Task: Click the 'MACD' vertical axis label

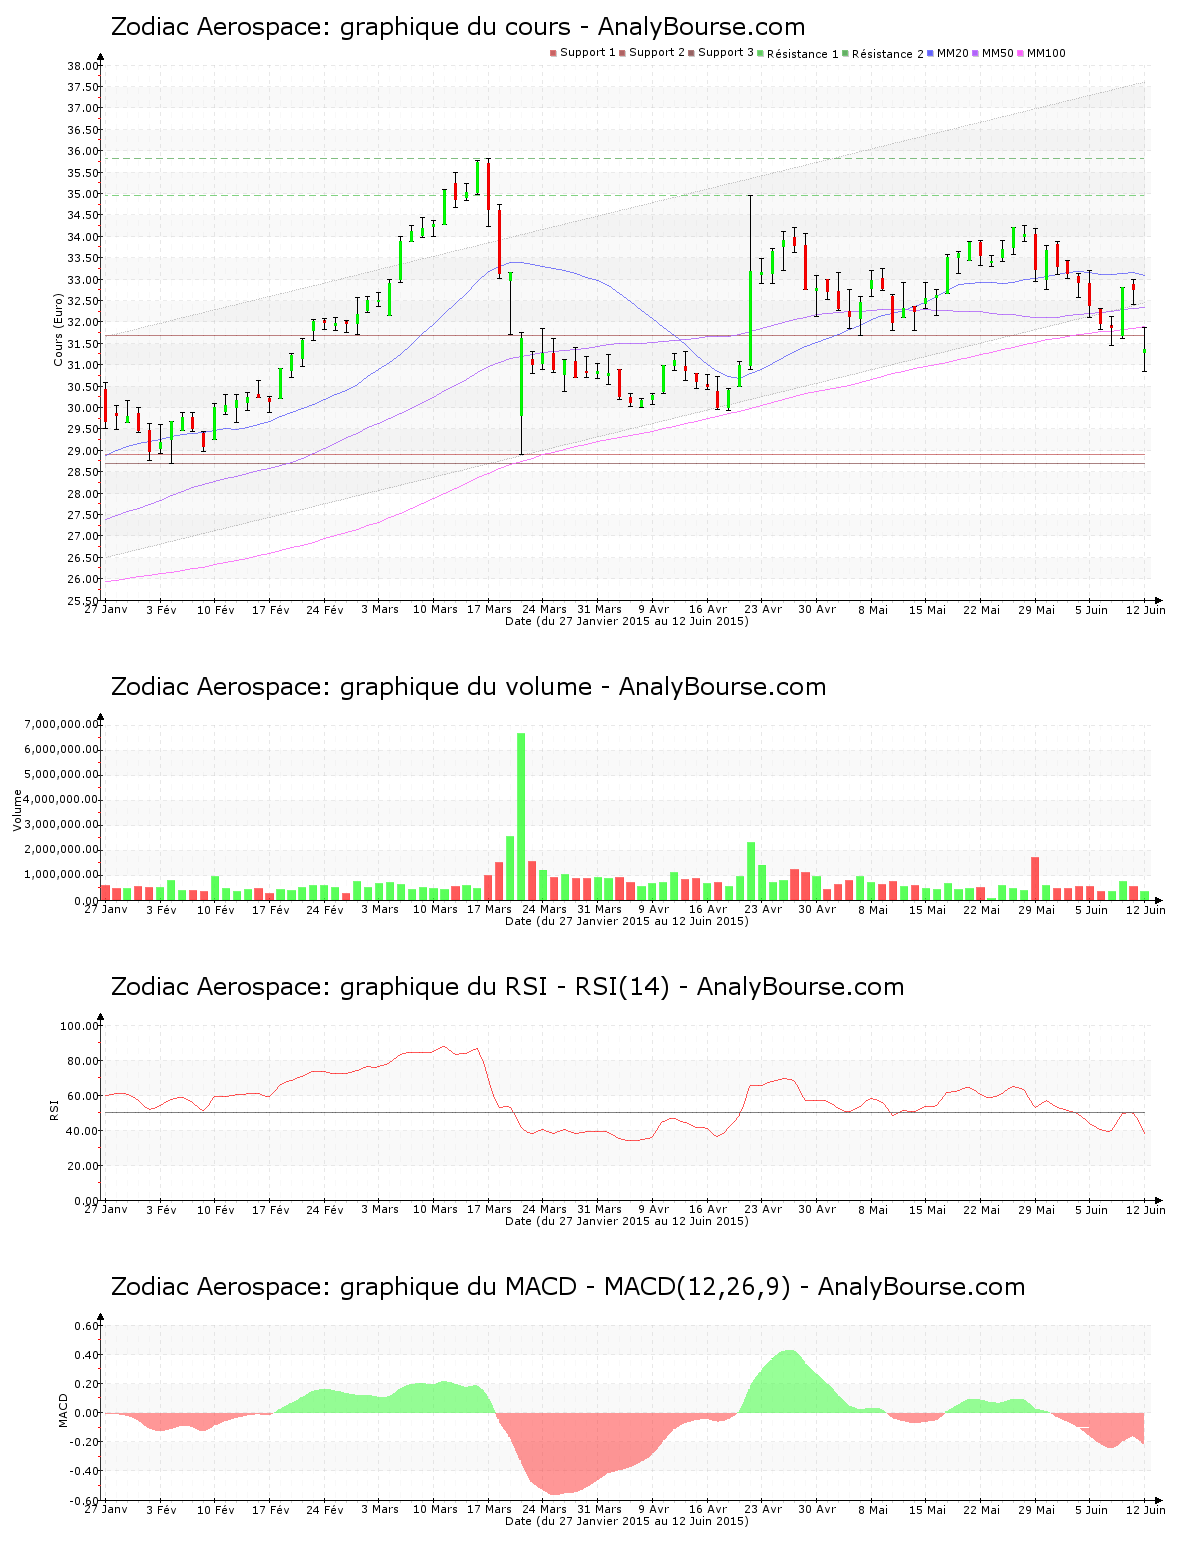Action: pyautogui.click(x=64, y=1410)
